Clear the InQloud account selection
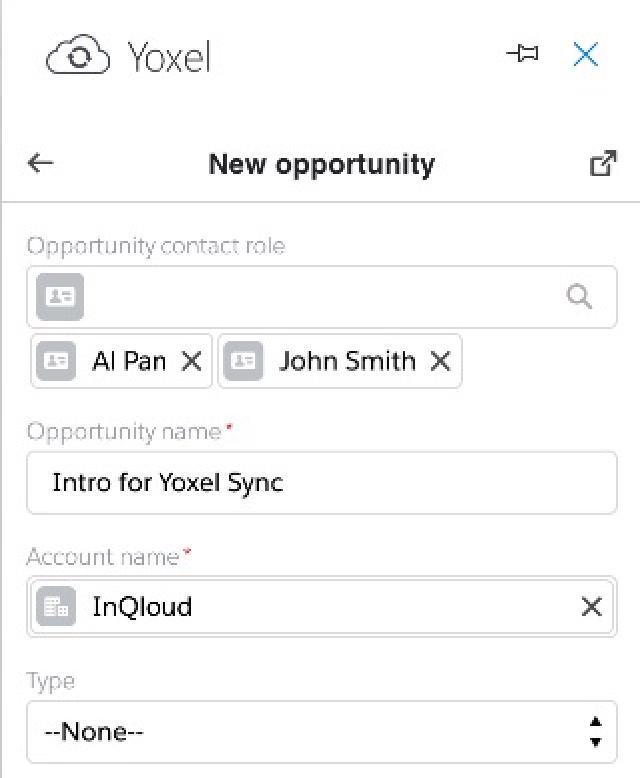640x778 pixels. (x=591, y=606)
